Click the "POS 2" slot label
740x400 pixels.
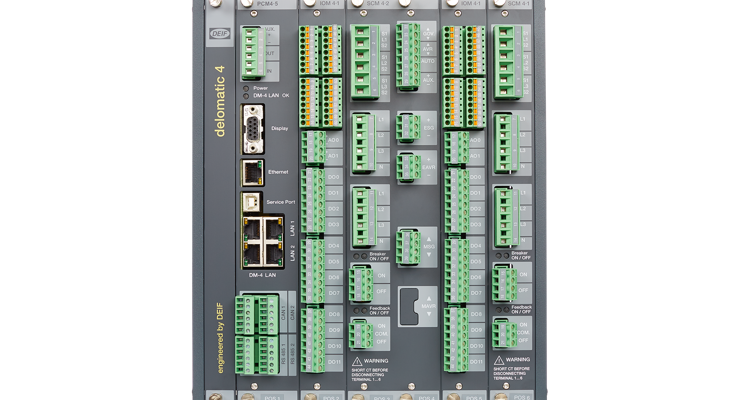coord(331,398)
